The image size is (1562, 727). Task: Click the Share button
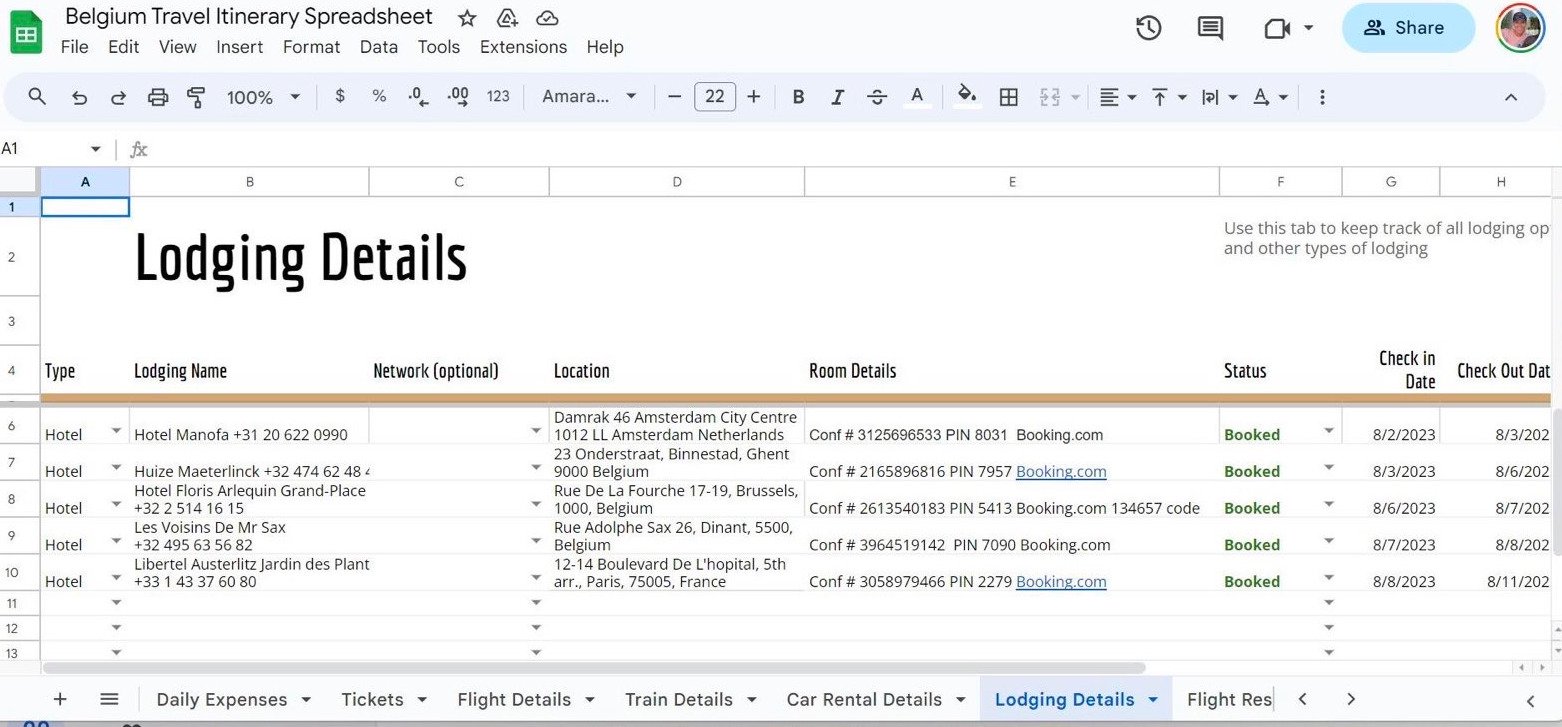click(x=1407, y=28)
